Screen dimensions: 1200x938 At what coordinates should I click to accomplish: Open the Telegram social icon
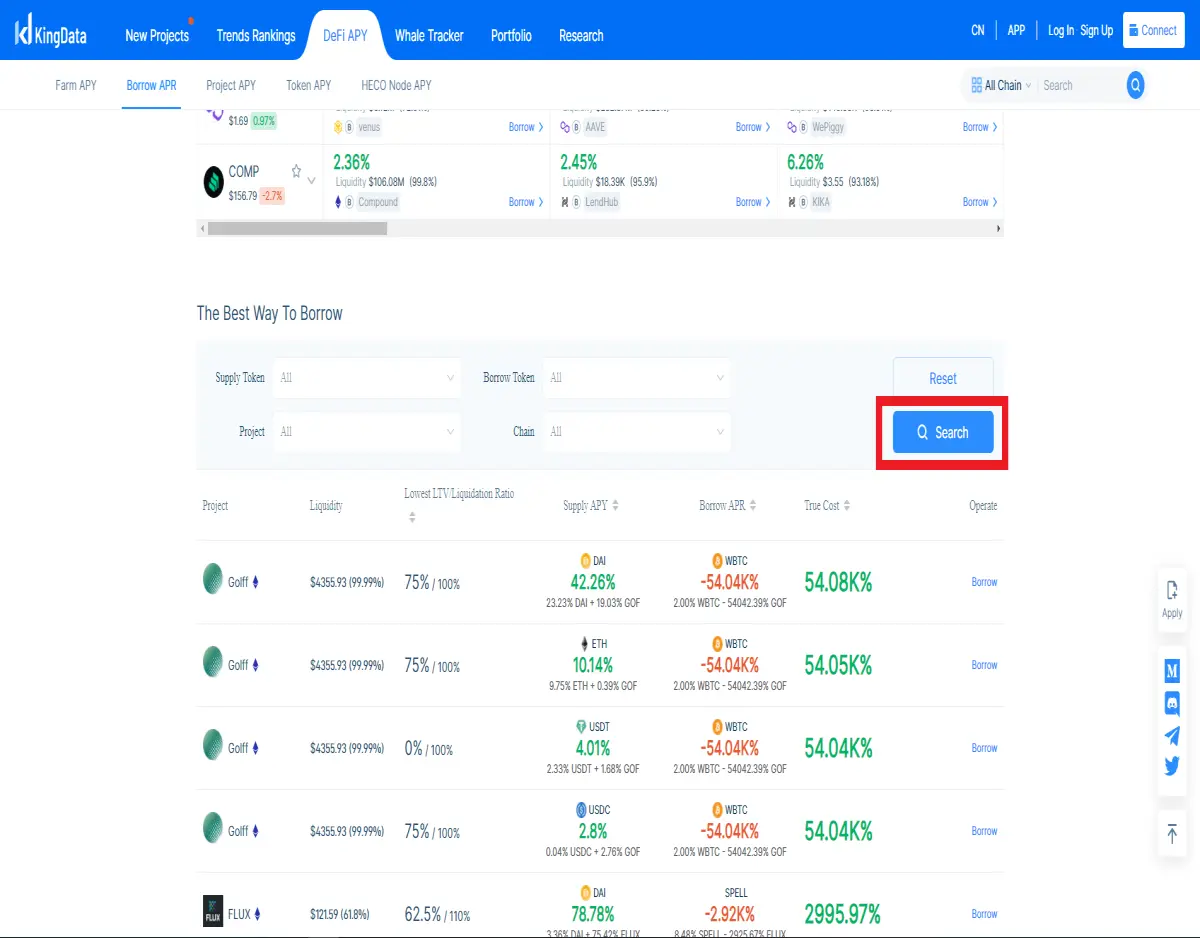click(1172, 735)
